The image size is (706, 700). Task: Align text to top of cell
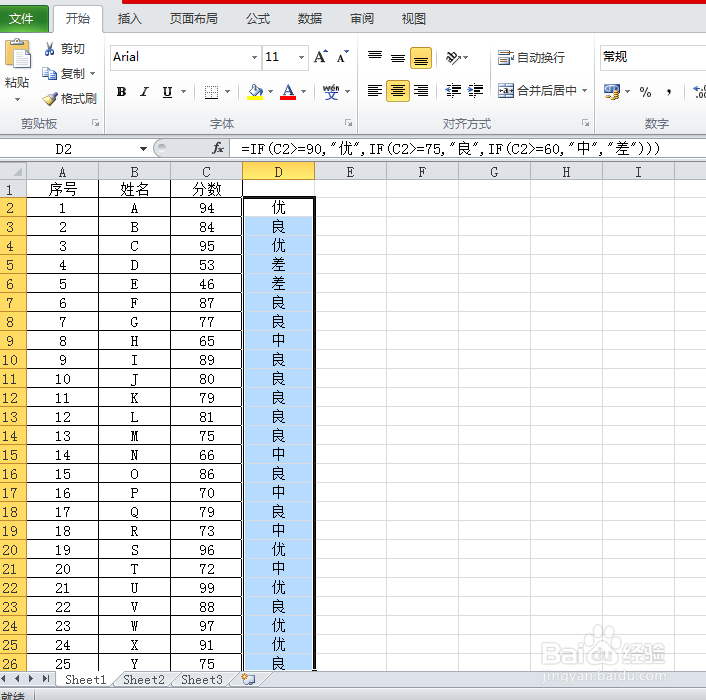tap(375, 57)
